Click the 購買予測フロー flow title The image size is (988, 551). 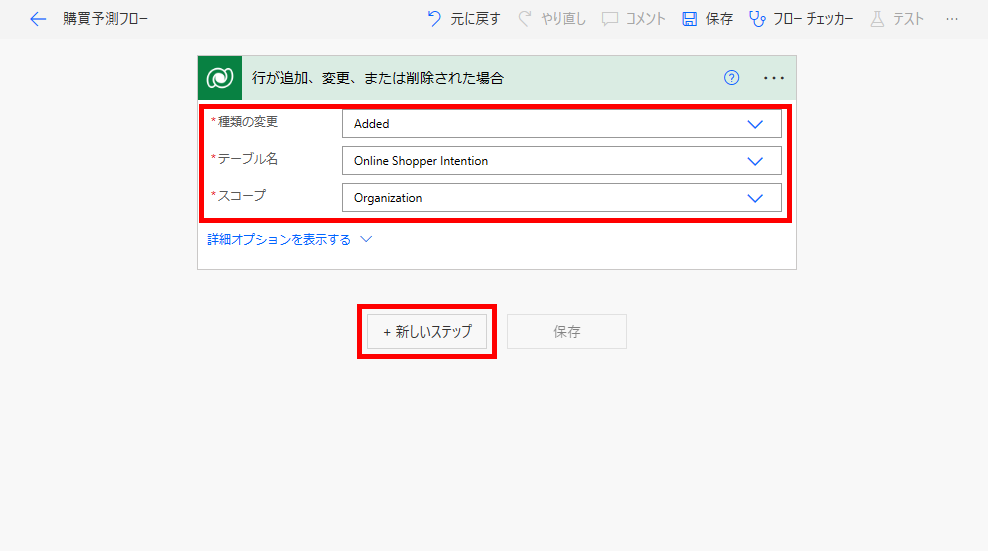pos(105,19)
